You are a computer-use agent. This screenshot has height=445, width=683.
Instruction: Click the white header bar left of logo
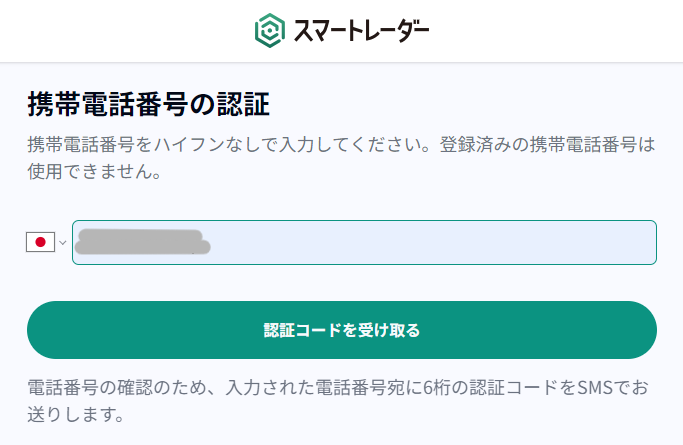click(x=120, y=31)
